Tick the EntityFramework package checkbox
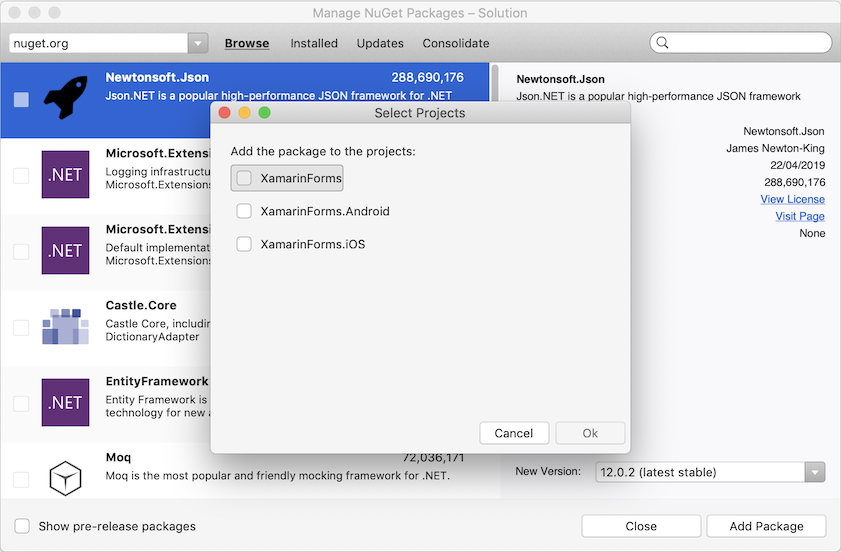Image resolution: width=841 pixels, height=552 pixels. [21, 403]
